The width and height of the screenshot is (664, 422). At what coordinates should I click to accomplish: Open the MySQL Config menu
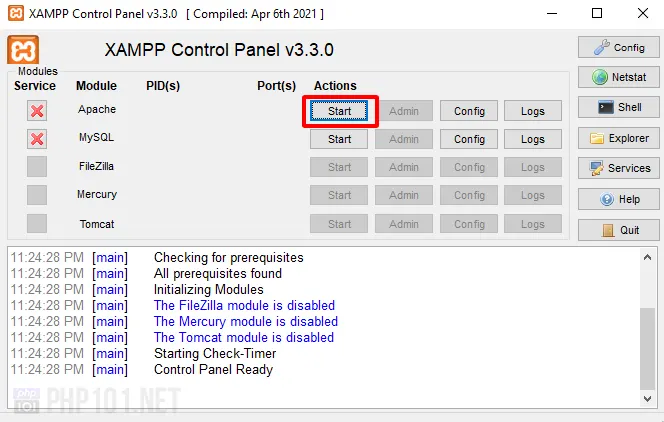(x=469, y=139)
